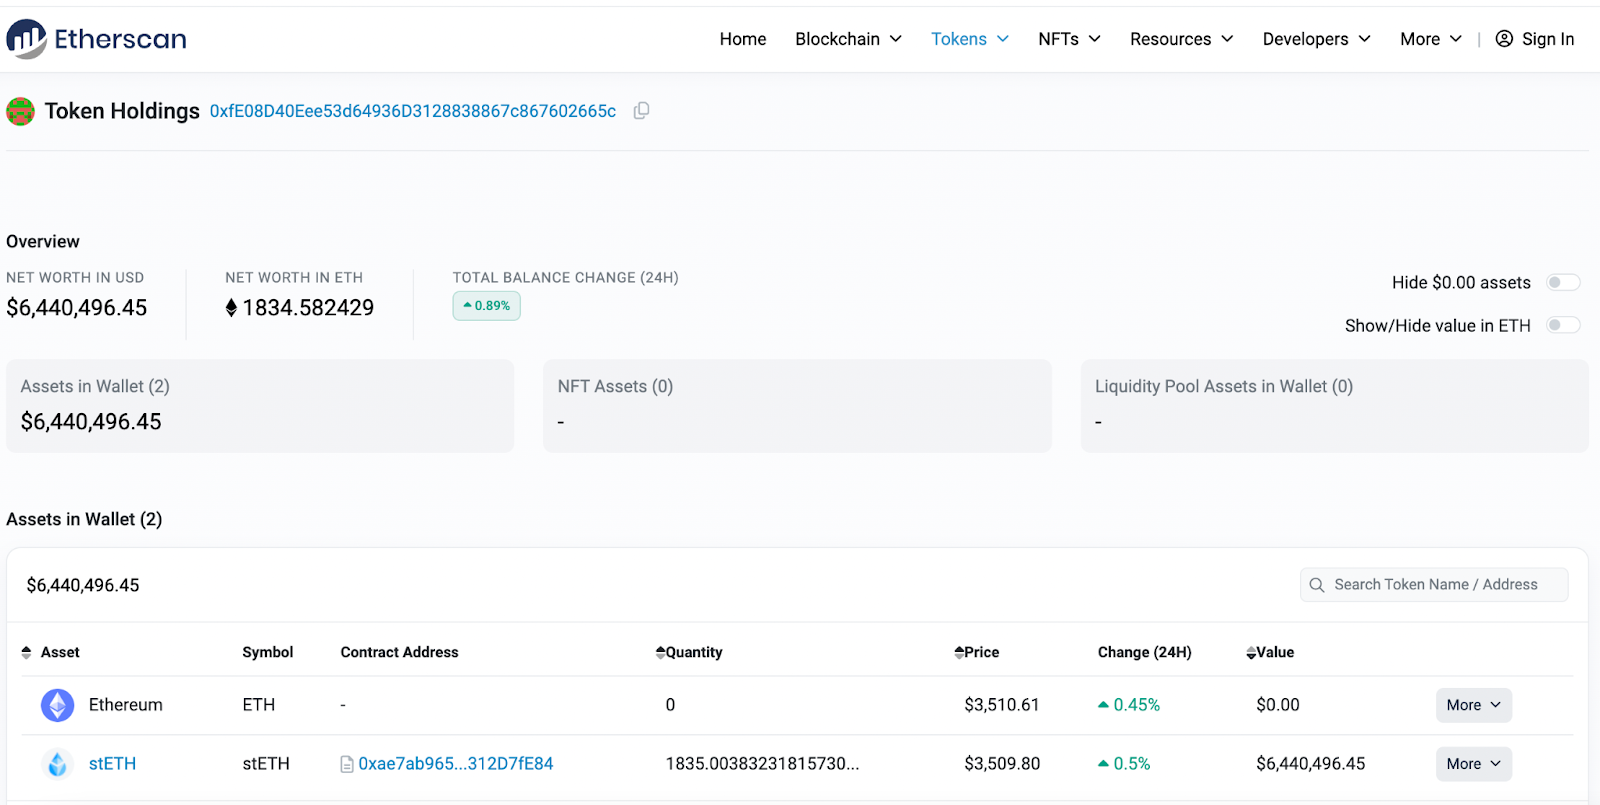Open wallet address 0xfE08D40E link

[413, 111]
